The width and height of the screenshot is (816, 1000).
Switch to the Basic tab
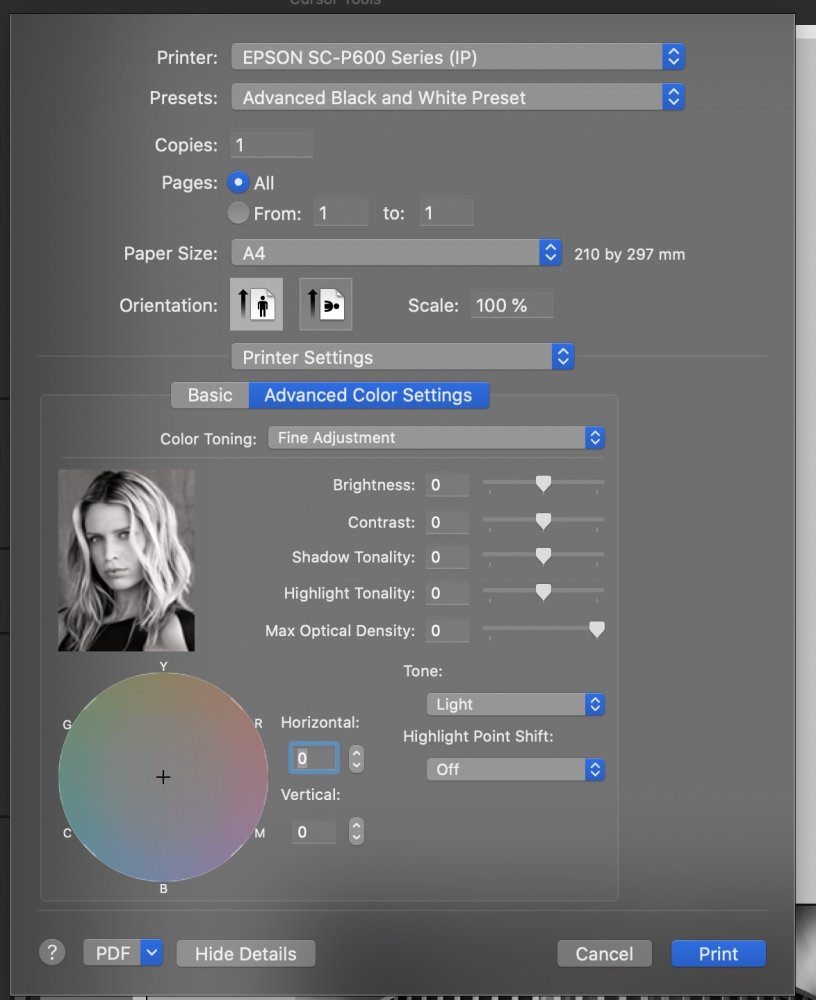210,395
